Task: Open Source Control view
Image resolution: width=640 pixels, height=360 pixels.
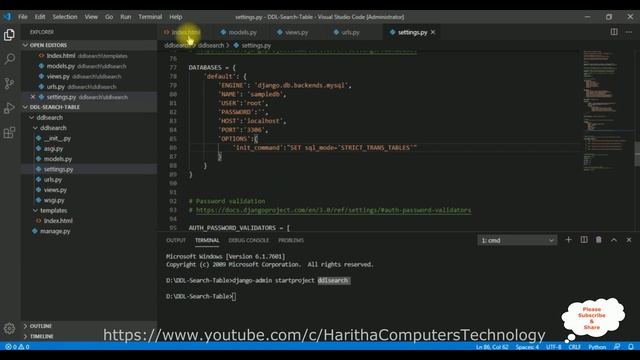Action: point(9,84)
